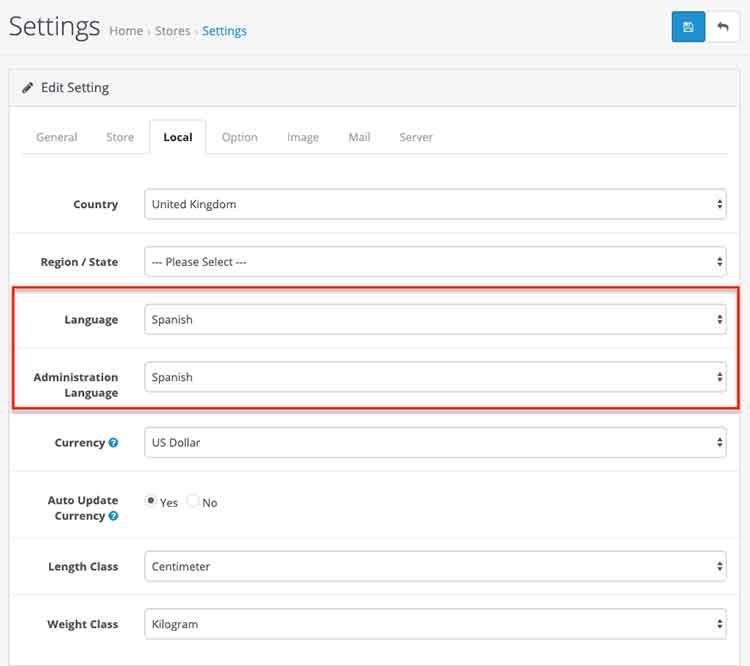Open the Language dropdown set to Spanish
The height and width of the screenshot is (666, 750).
435,320
